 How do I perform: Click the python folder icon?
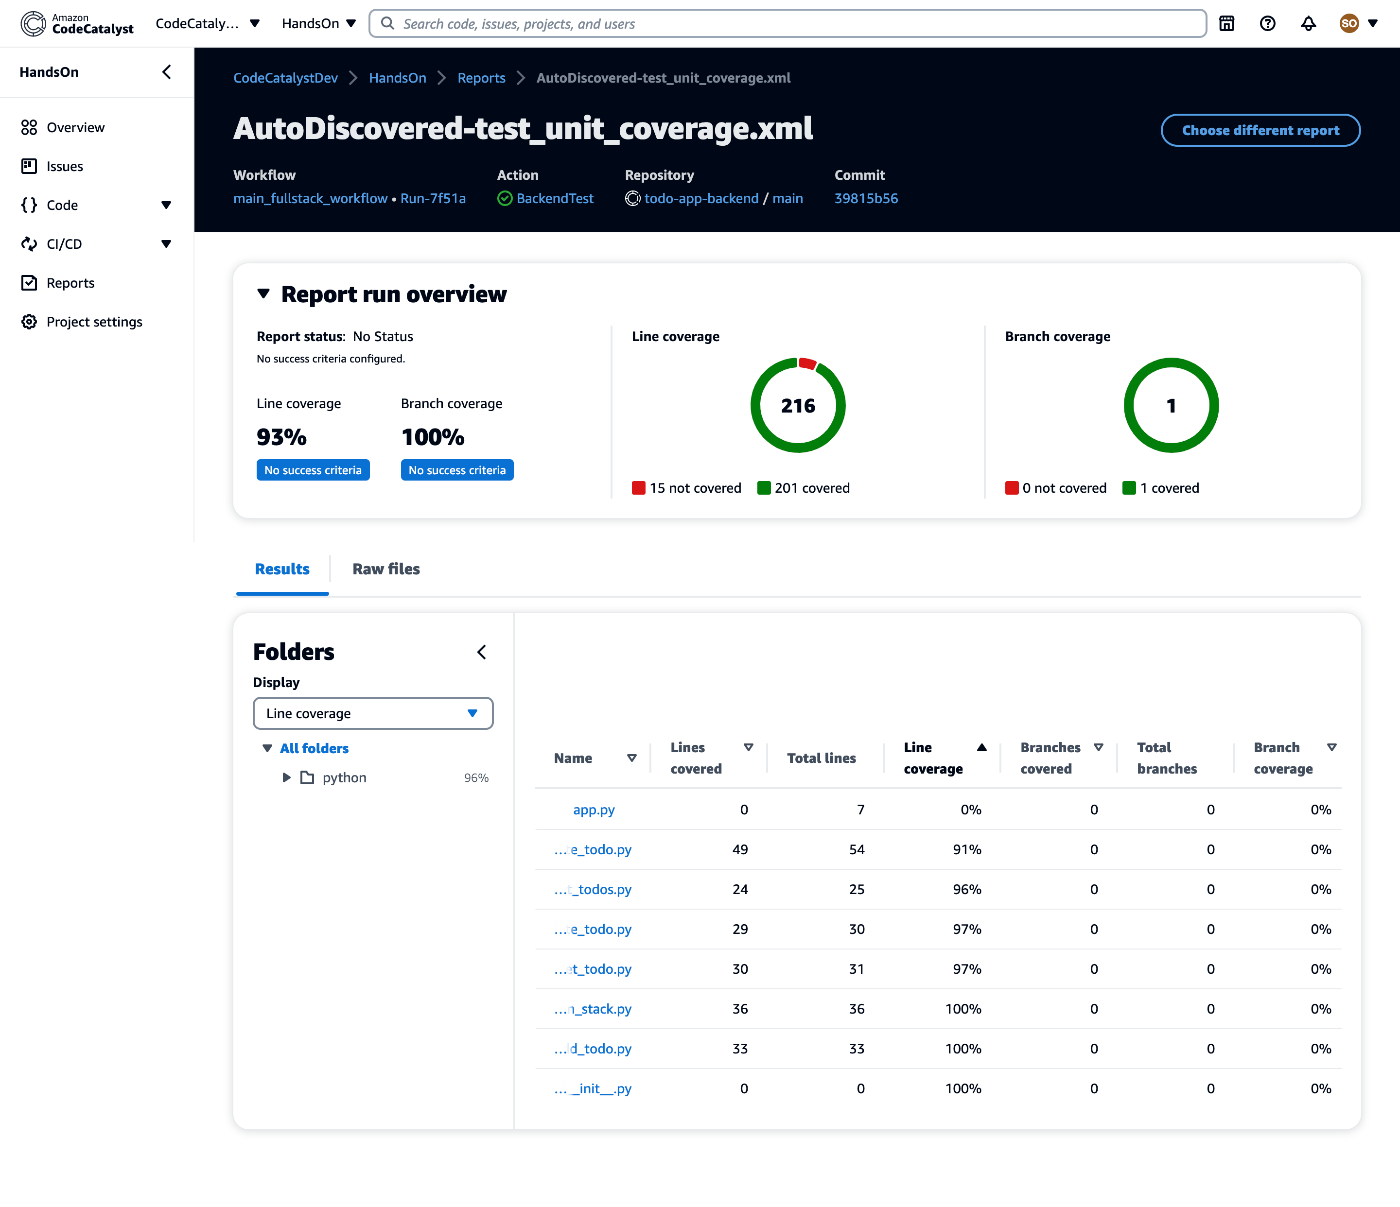(308, 777)
